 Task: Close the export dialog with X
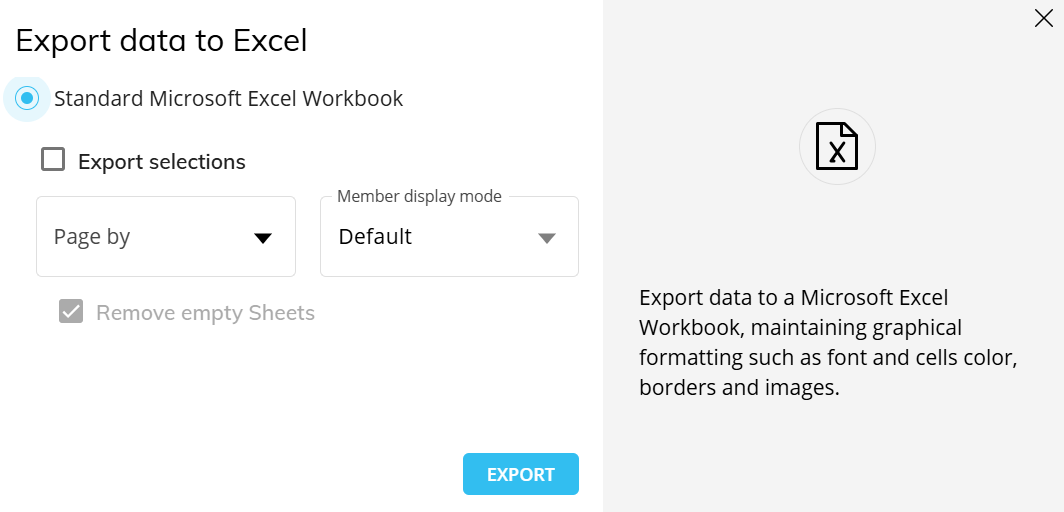point(1044,18)
